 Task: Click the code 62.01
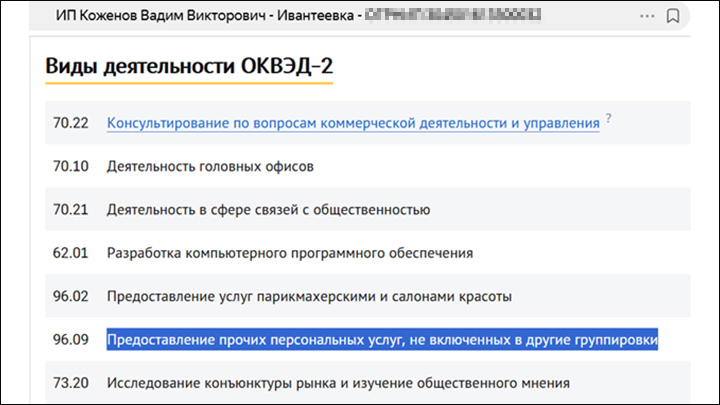(71, 253)
